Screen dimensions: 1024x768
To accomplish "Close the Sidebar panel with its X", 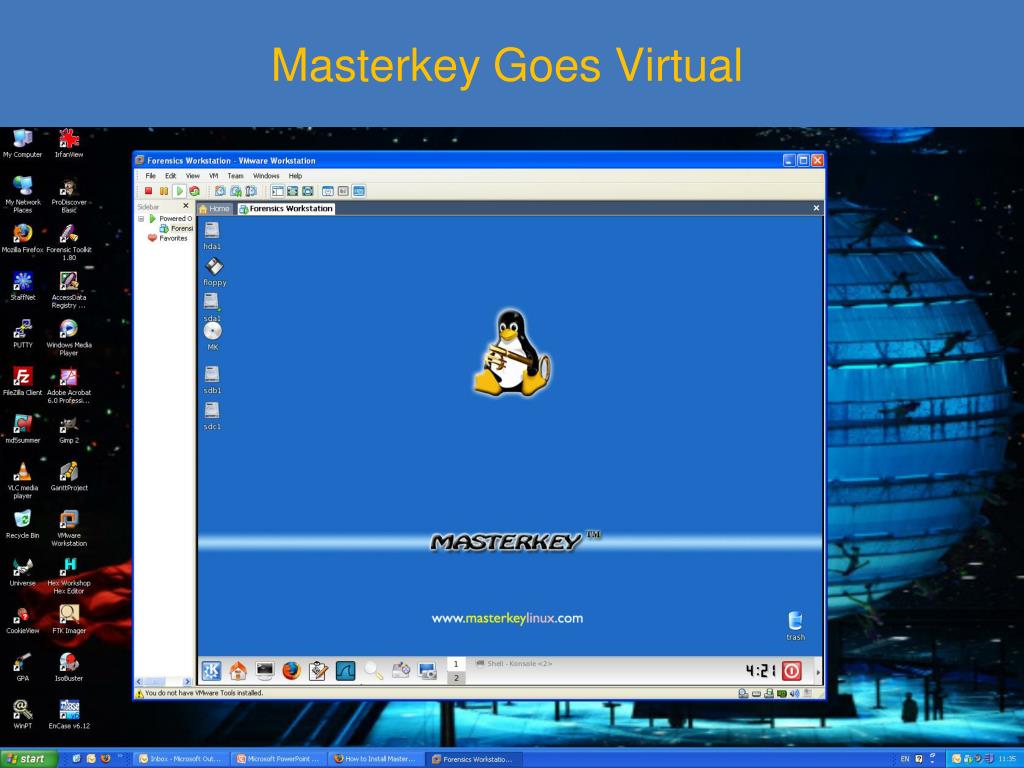I will click(x=185, y=206).
